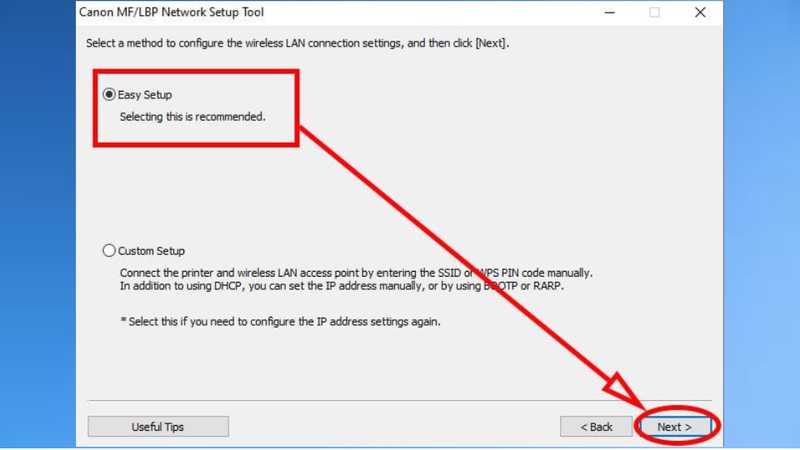Click the top instruction about wireless LAN settings
Viewport: 800px width, 450px height.
(x=297, y=43)
